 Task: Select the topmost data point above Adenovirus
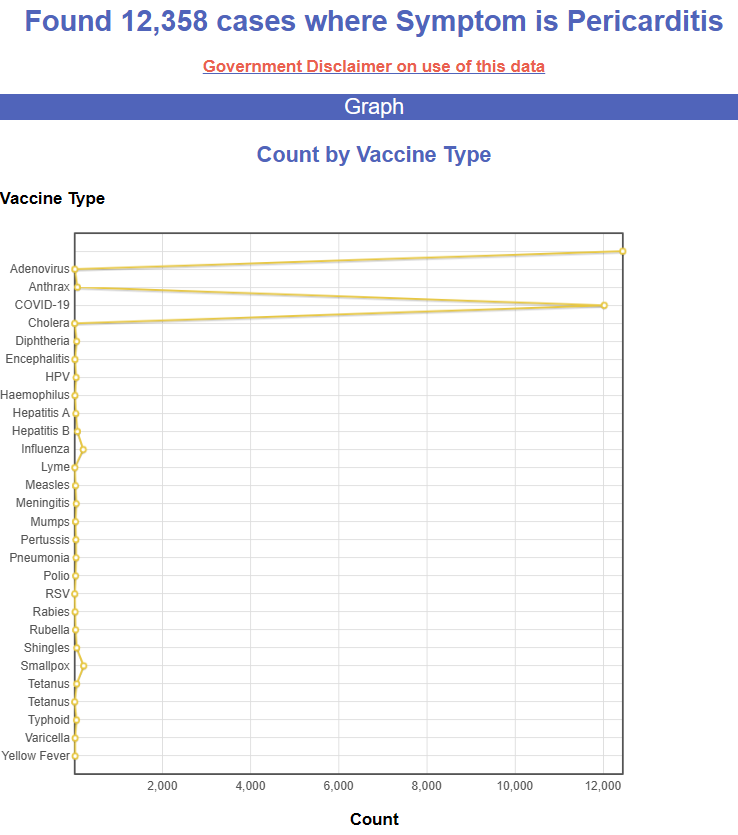622,251
